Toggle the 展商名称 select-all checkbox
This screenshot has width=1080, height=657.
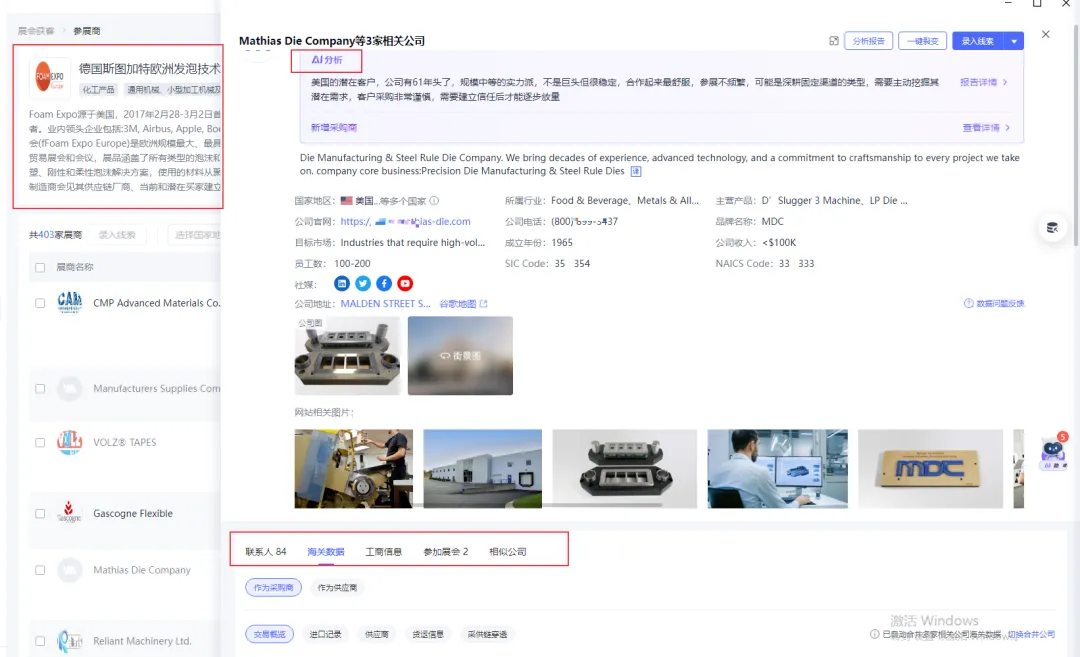pyautogui.click(x=40, y=267)
